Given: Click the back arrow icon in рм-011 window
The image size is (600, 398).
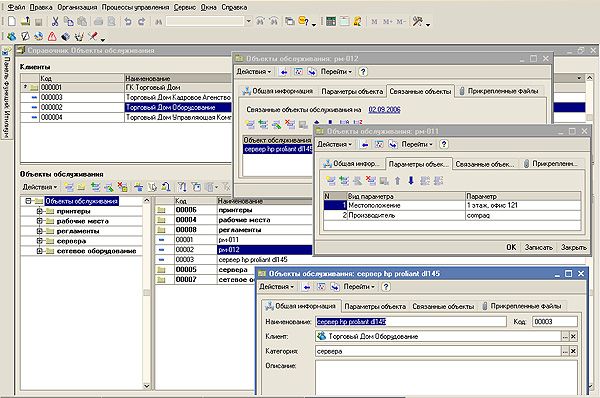Looking at the screenshot, I should [x=365, y=145].
